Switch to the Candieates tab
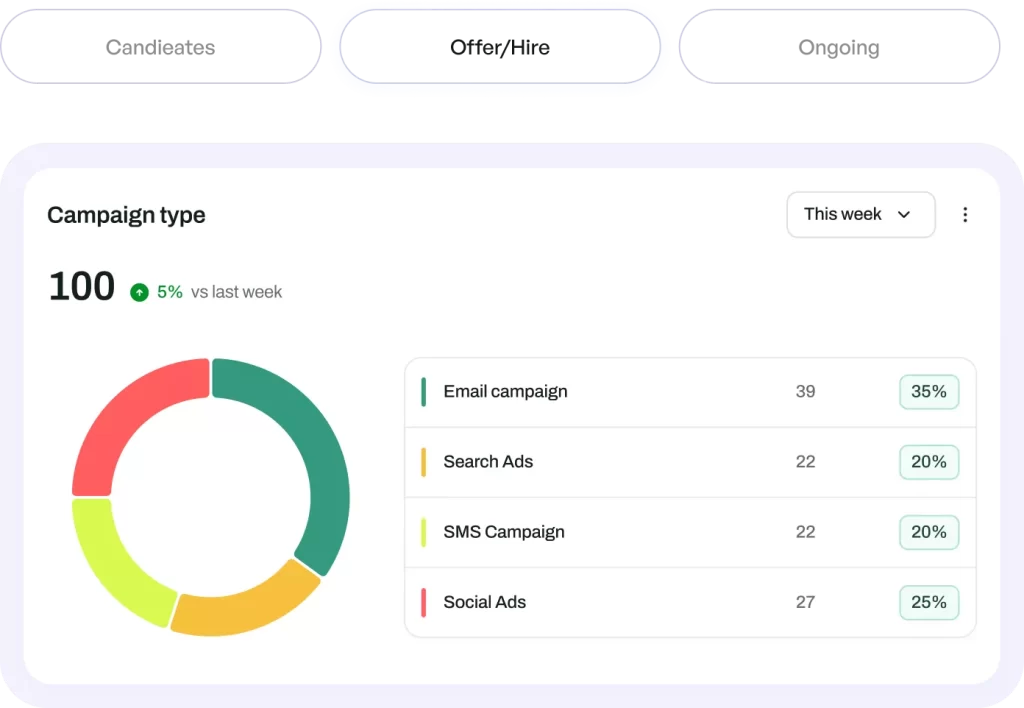This screenshot has height=708, width=1024. coord(161,47)
